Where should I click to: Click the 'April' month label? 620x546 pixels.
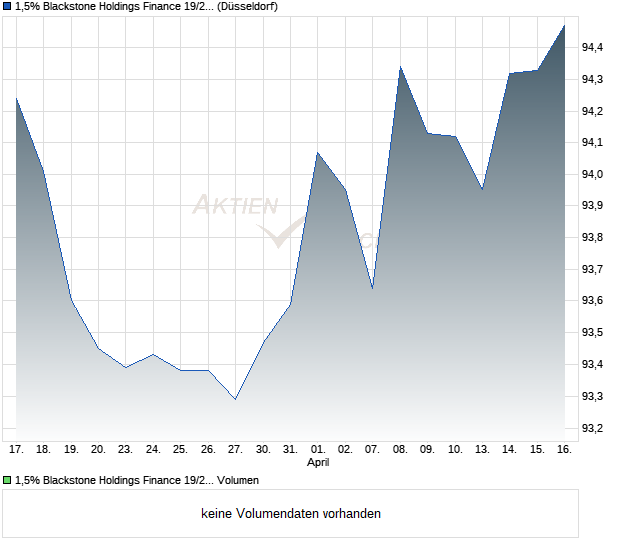pos(318,462)
